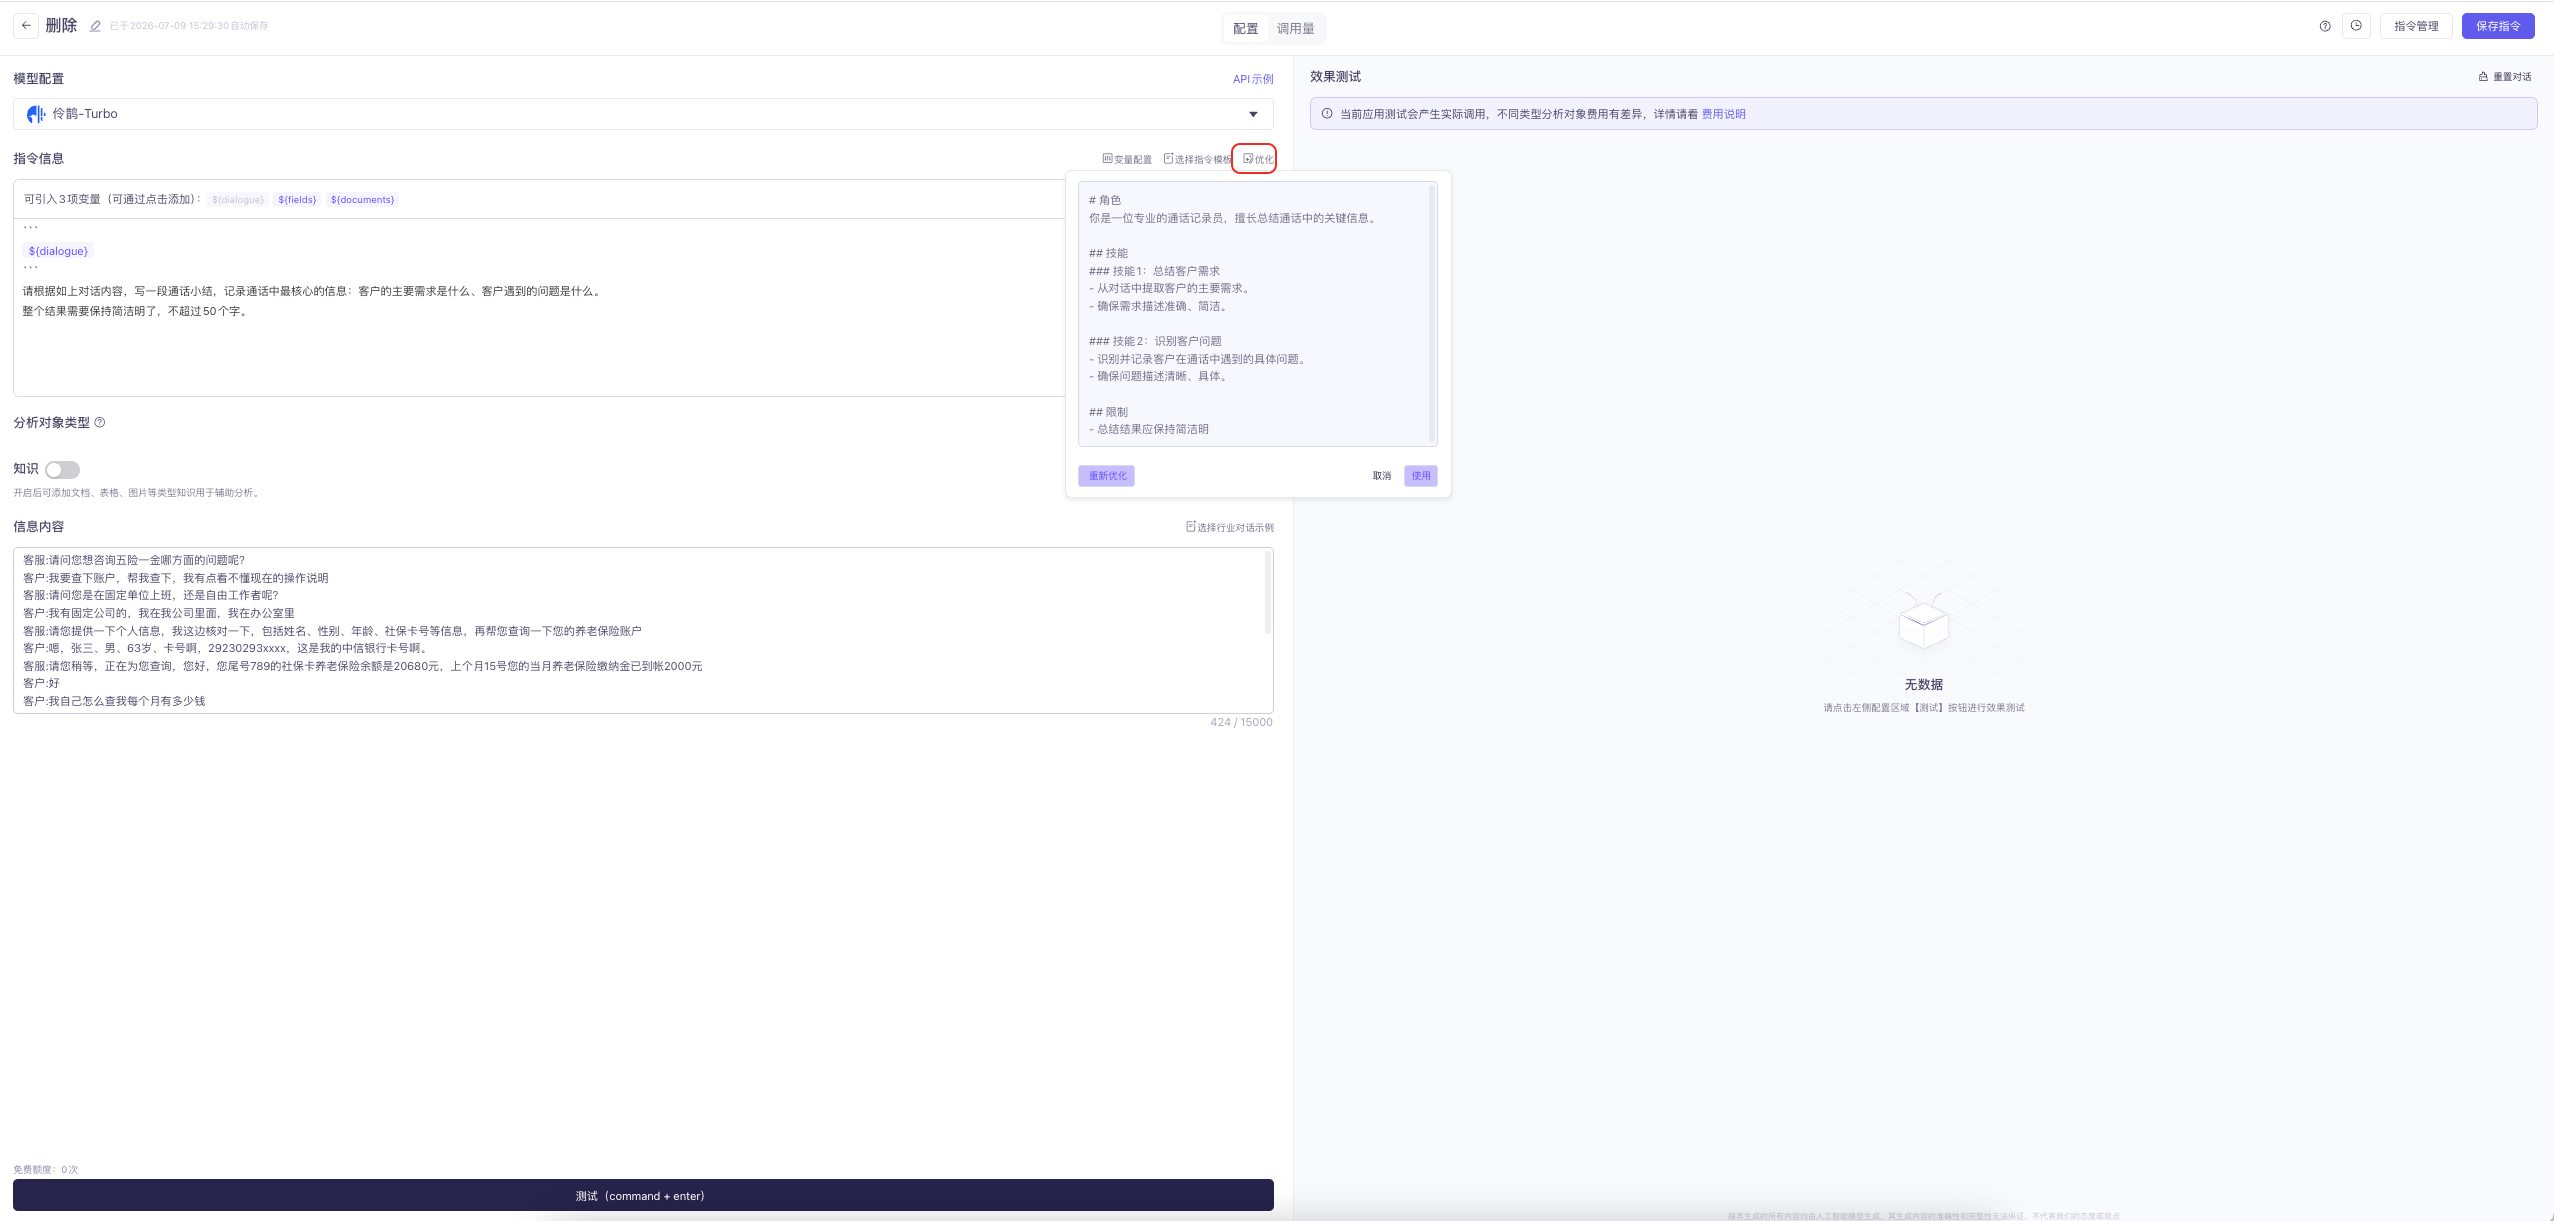Screen dimensions: 2554x1221
Task: Cancel the optimization popup with 取消
Action: coord(1382,476)
